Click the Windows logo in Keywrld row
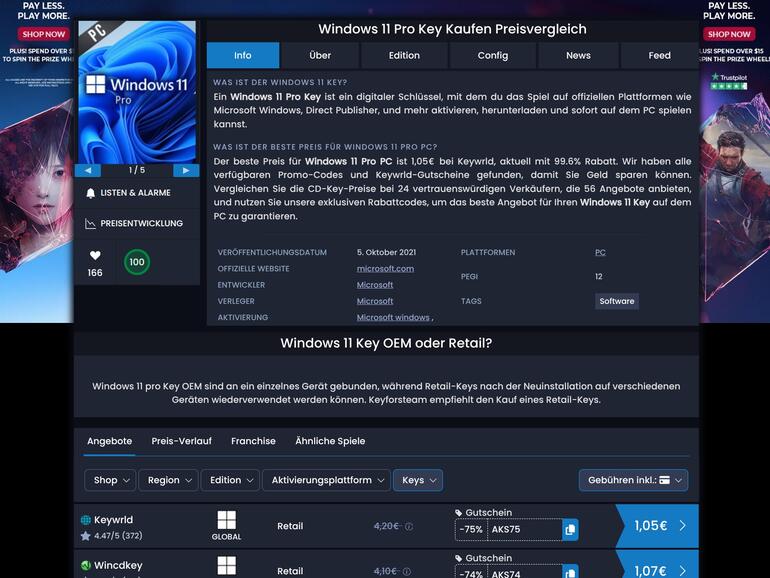The width and height of the screenshot is (770, 578). (x=226, y=520)
